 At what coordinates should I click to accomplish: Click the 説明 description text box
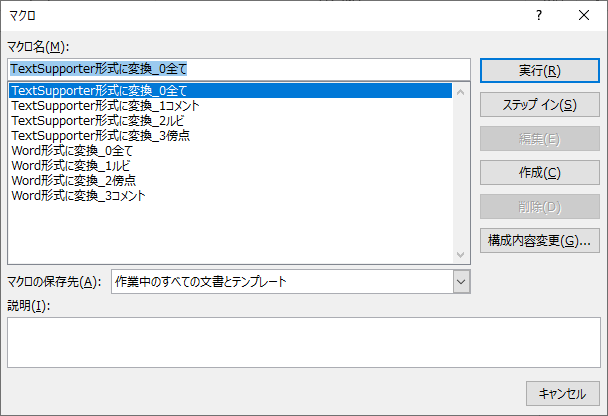(x=304, y=342)
